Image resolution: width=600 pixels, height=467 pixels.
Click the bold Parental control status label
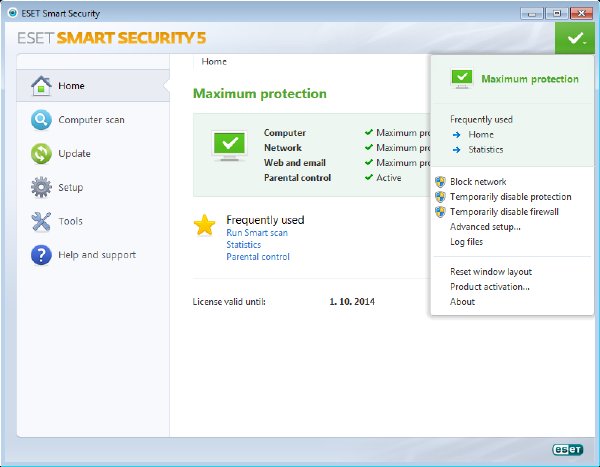pyautogui.click(x=297, y=178)
